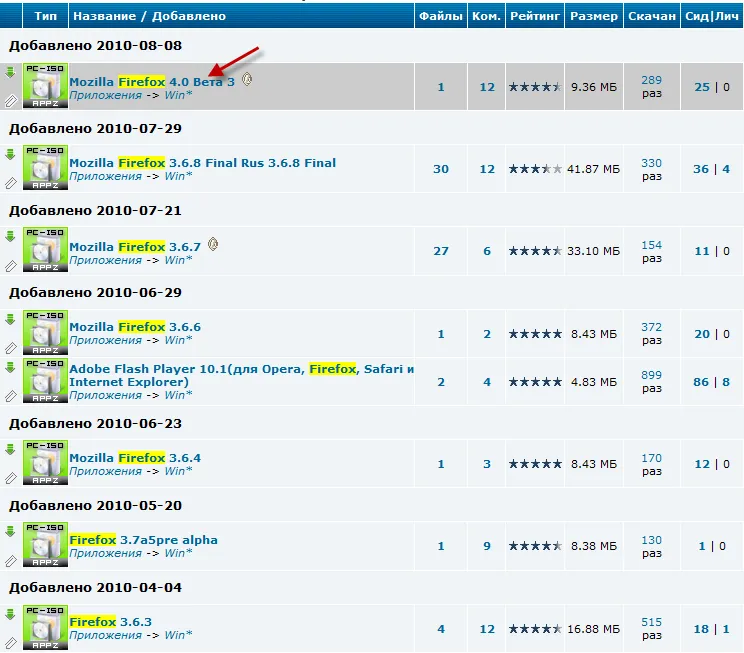Open Adobe Flash Player 10.1 torrent link
The width and height of the screenshot is (744, 653).
(x=242, y=375)
